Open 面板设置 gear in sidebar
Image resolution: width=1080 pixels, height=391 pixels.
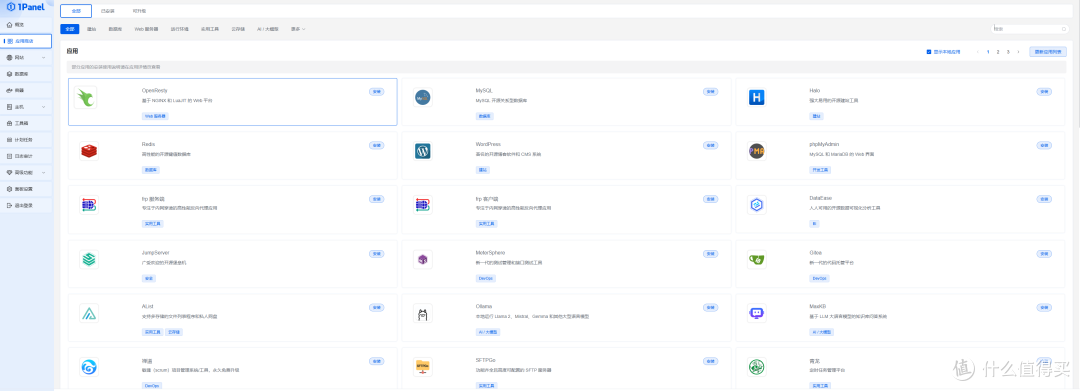coord(9,189)
